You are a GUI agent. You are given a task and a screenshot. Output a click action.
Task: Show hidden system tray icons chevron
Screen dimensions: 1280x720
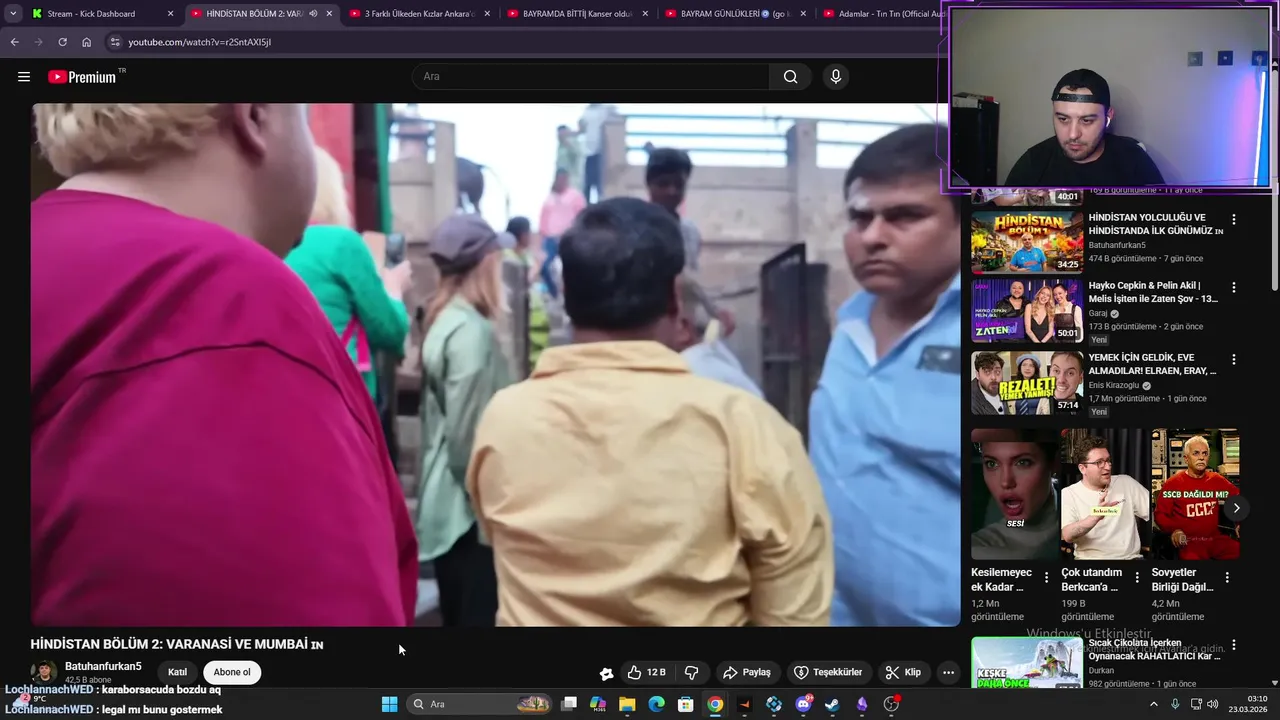1153,704
